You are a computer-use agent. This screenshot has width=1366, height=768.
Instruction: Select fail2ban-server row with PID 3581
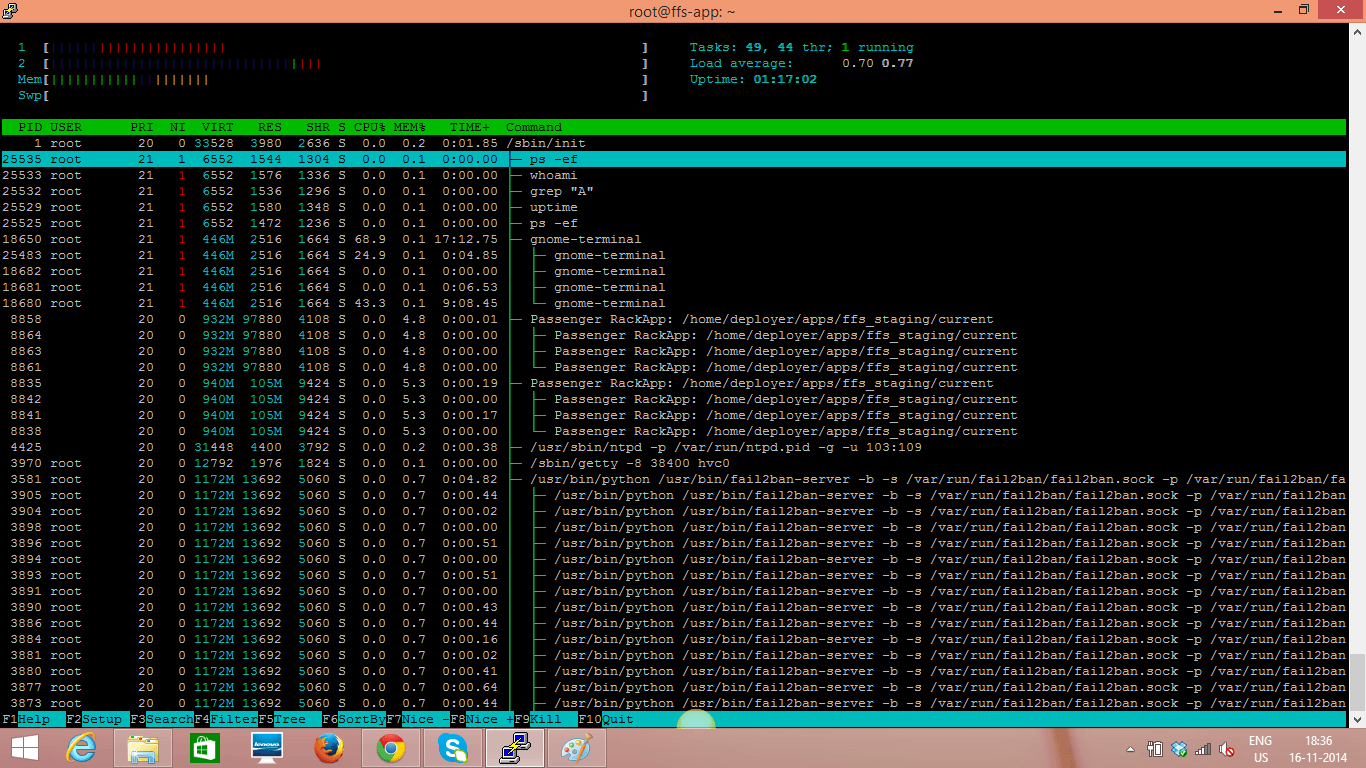pos(674,479)
